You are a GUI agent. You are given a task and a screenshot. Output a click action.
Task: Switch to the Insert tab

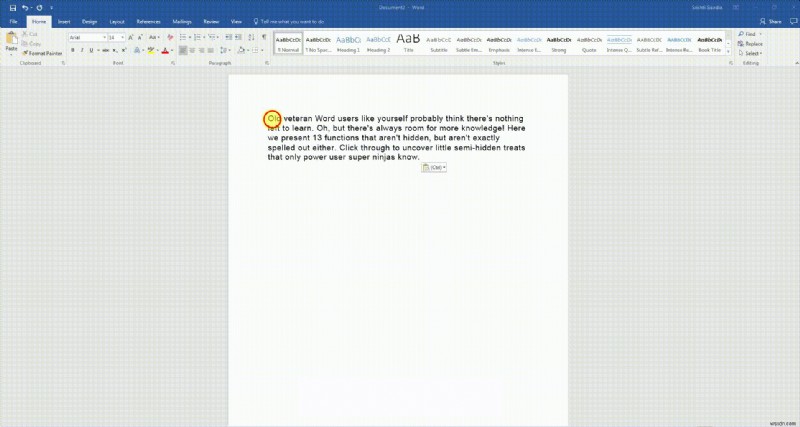pyautogui.click(x=64, y=21)
